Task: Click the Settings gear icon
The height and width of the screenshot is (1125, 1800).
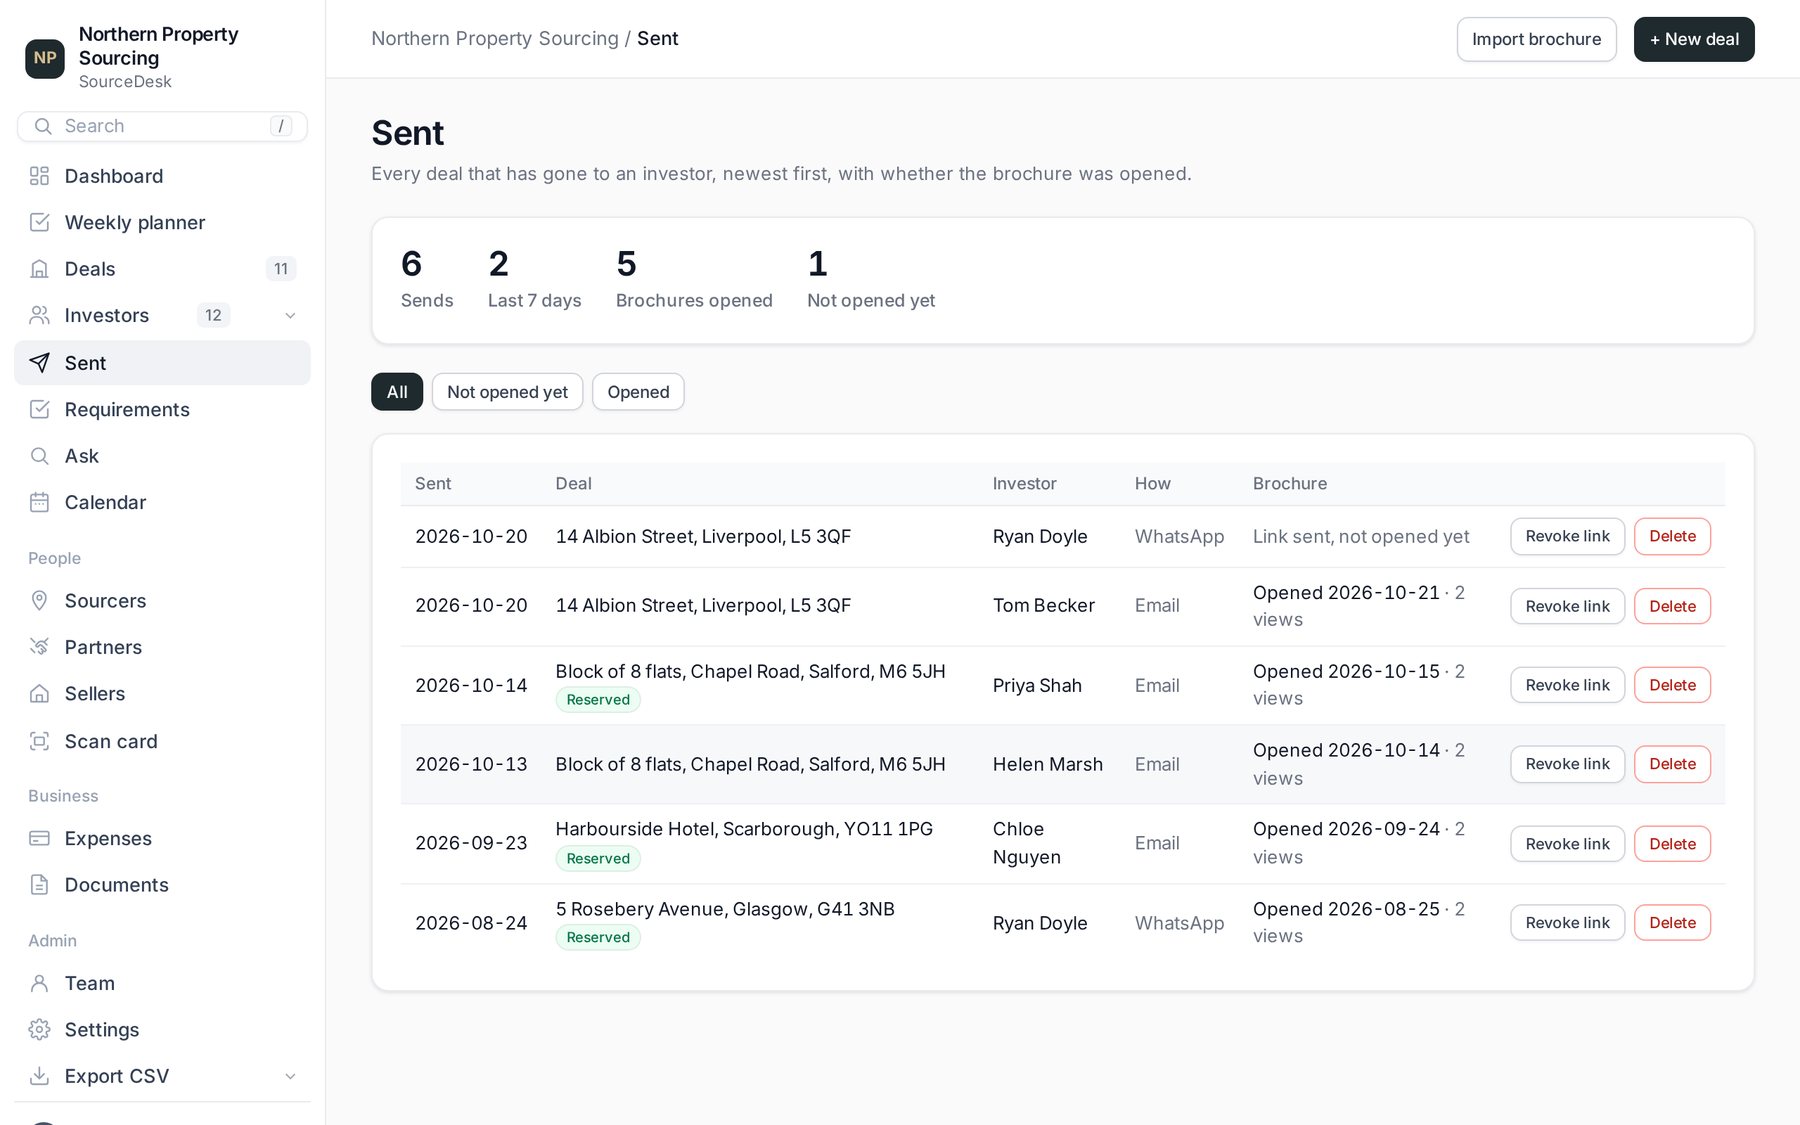Action: [39, 1030]
